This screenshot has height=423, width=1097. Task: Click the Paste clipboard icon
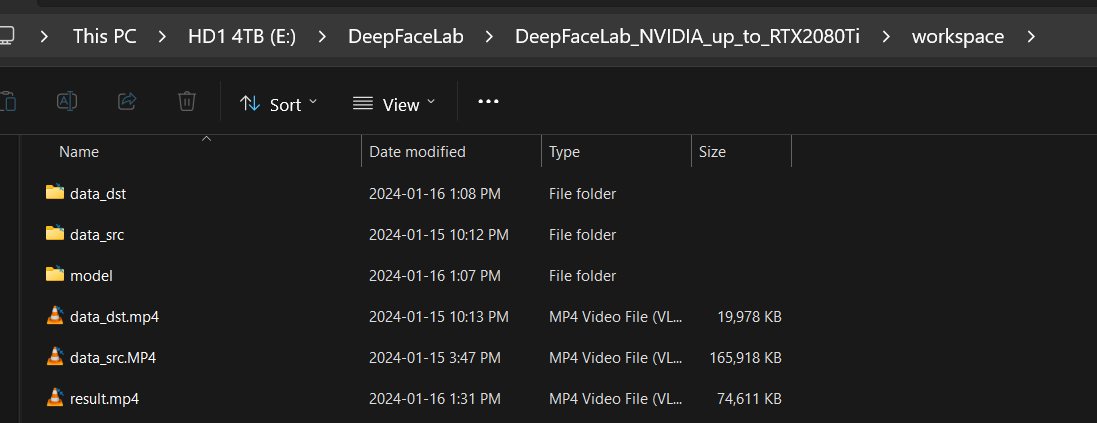pyautogui.click(x=8, y=101)
